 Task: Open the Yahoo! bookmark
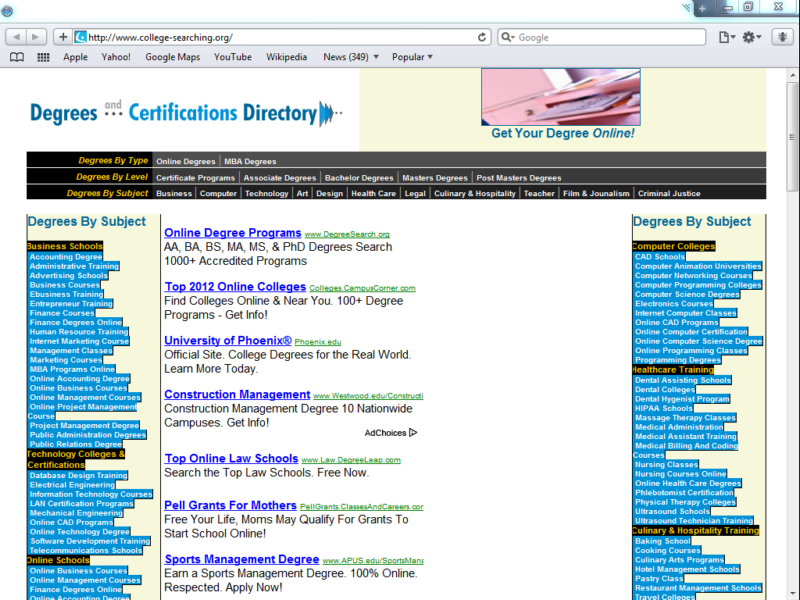(116, 57)
